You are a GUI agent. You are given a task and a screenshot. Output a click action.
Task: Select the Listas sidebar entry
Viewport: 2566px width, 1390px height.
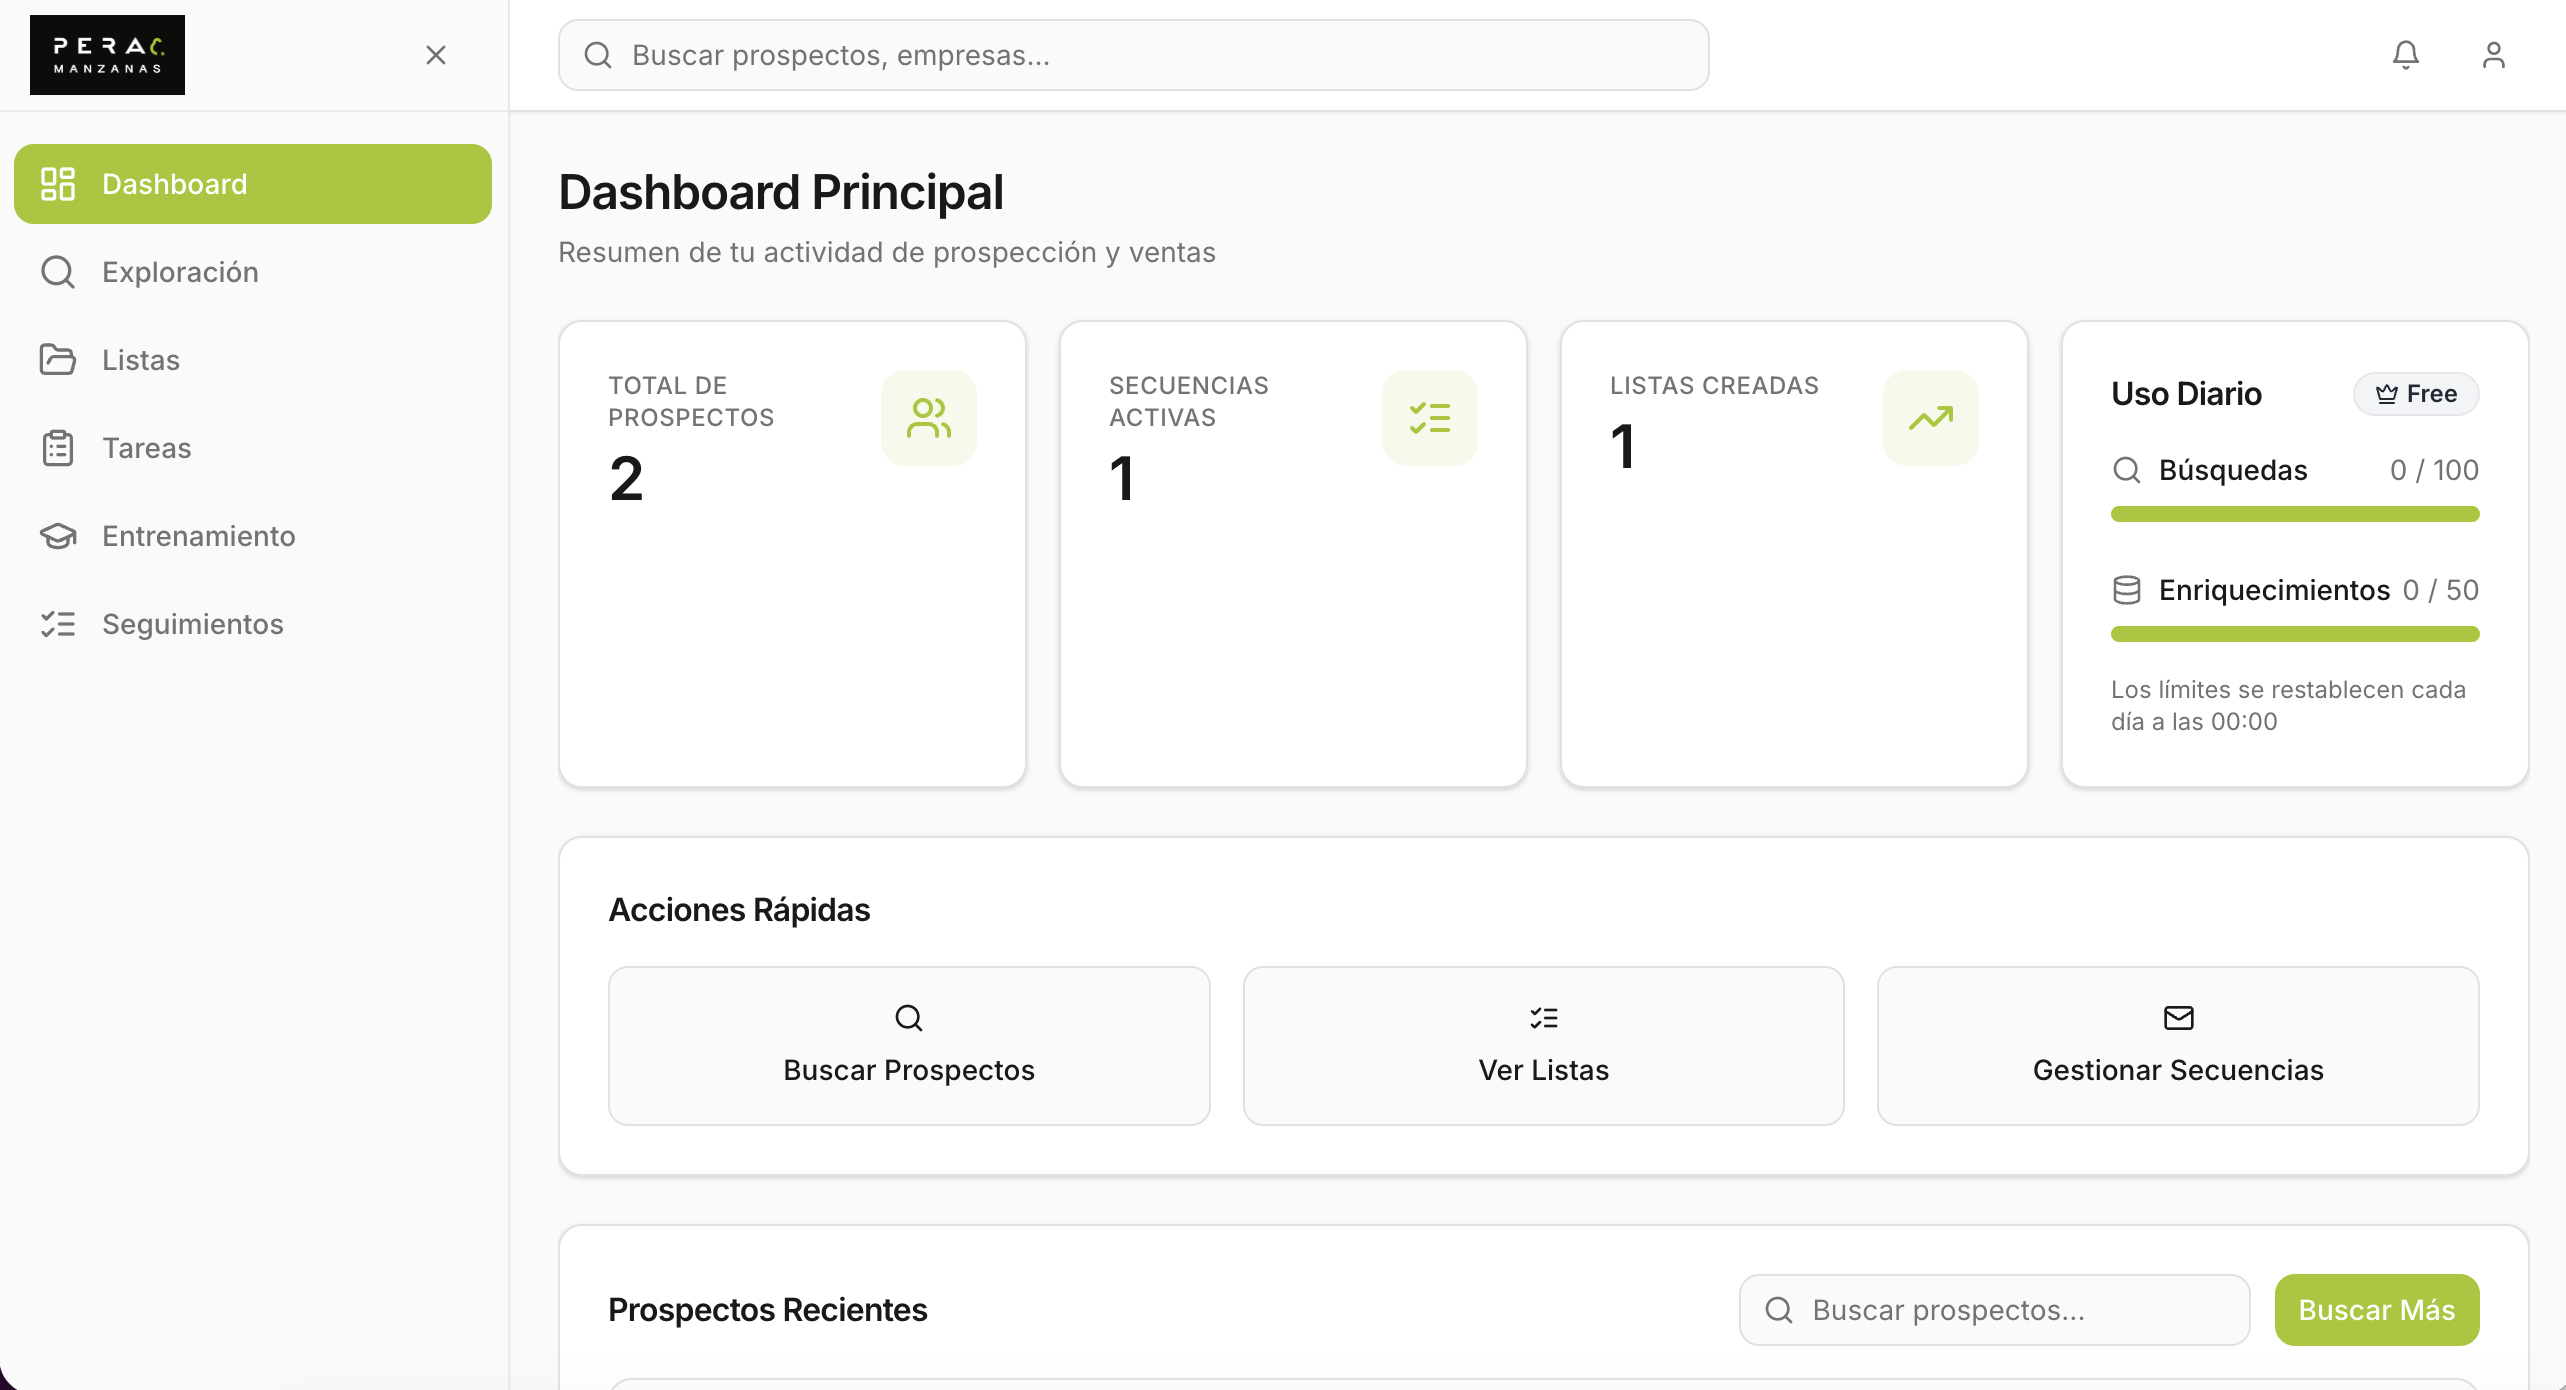(x=140, y=359)
